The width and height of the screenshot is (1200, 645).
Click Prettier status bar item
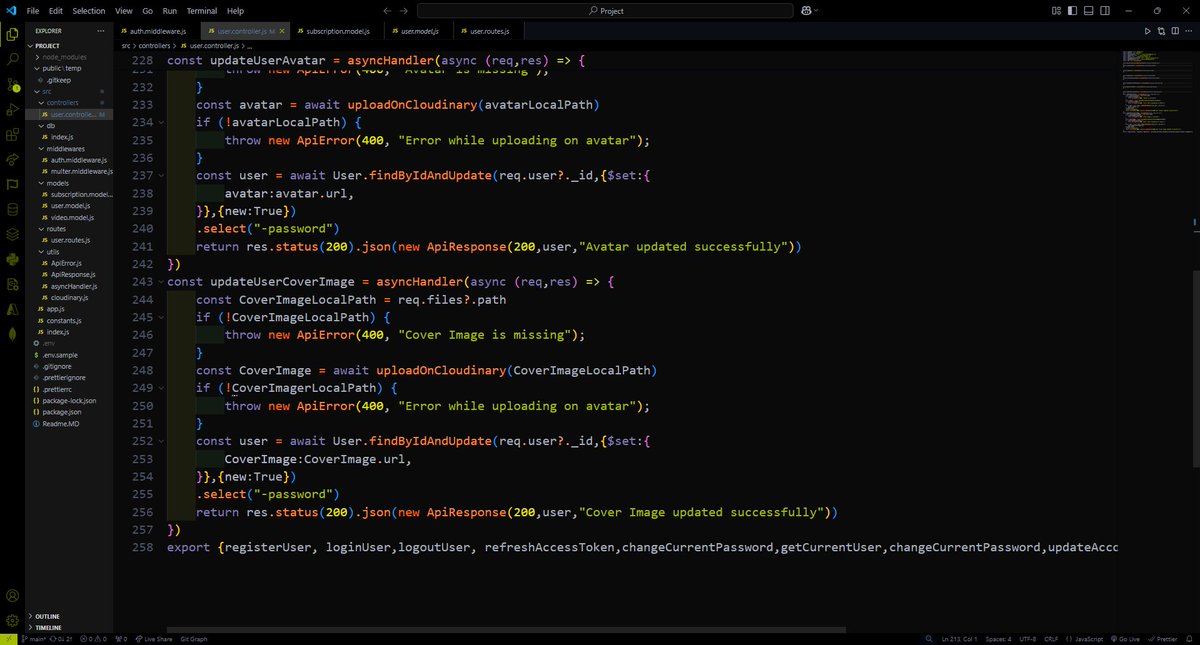tap(1163, 638)
